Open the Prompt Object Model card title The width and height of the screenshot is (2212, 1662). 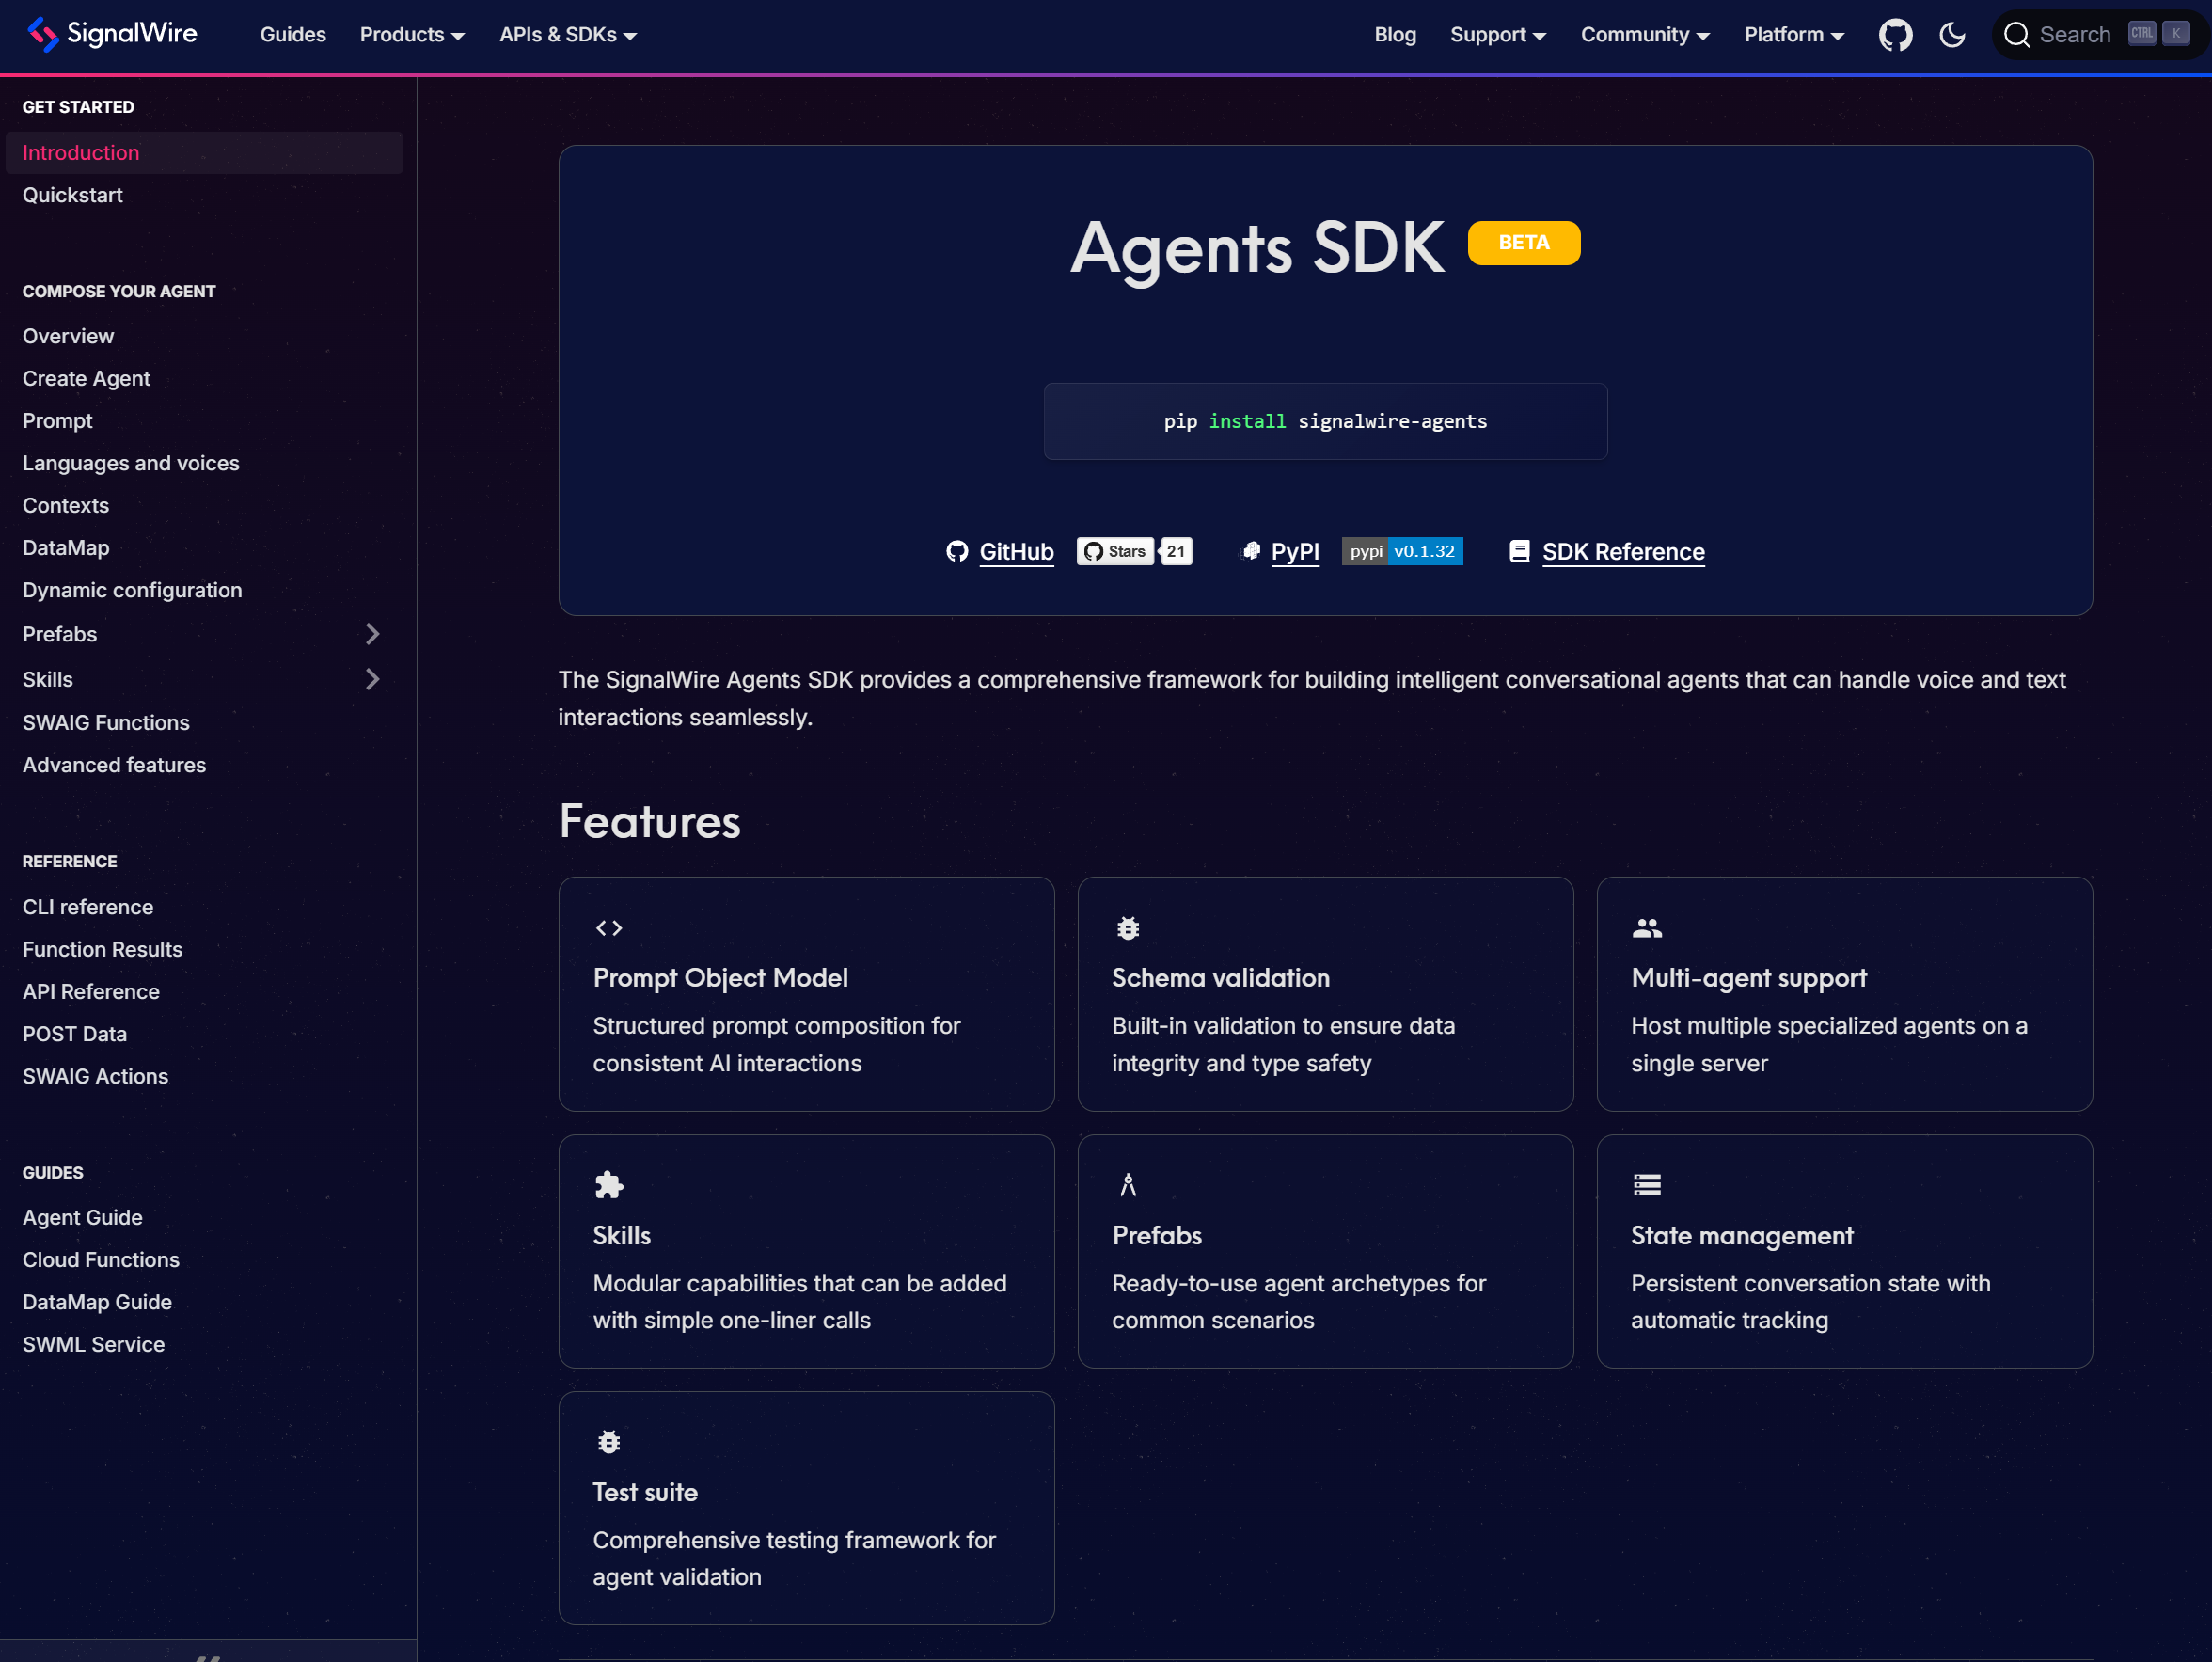coord(720,978)
